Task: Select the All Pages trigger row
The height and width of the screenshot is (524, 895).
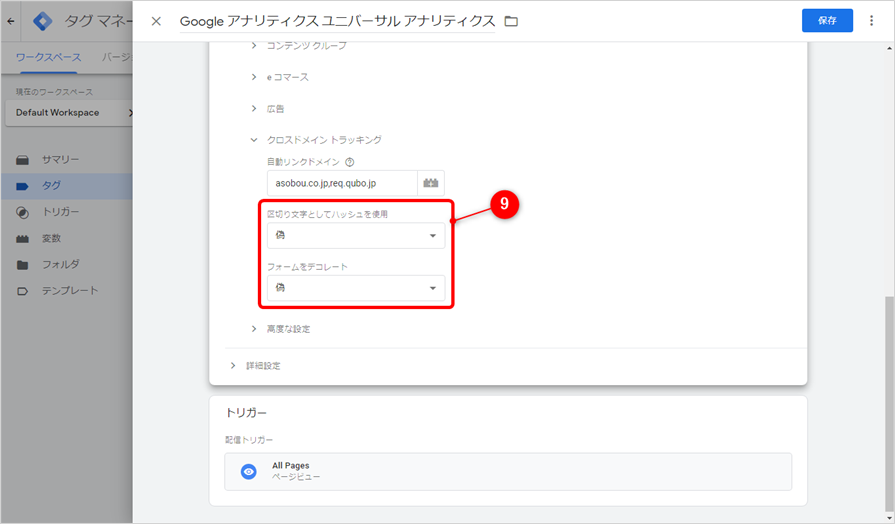Action: [x=508, y=471]
